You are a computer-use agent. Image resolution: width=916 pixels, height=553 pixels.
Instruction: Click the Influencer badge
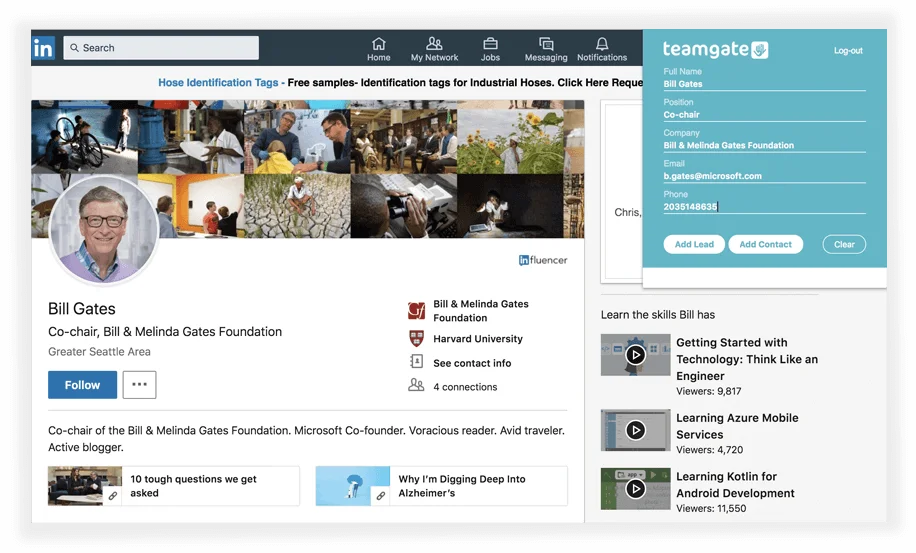tap(543, 260)
